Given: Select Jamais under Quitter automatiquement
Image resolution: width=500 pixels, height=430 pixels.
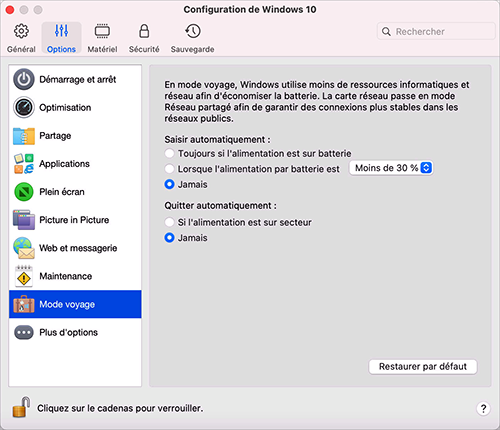Looking at the screenshot, I should pos(169,238).
